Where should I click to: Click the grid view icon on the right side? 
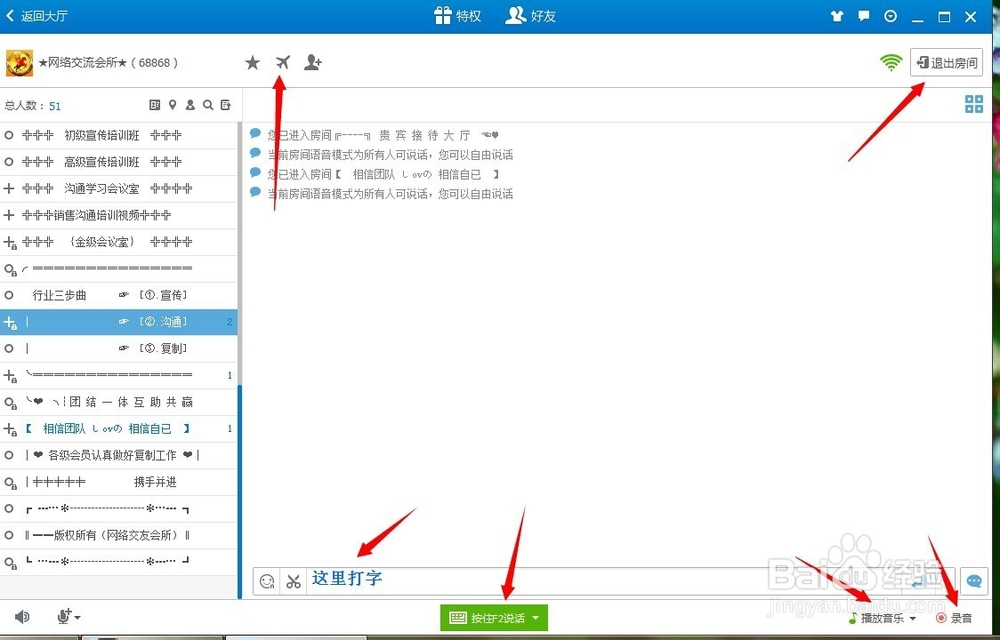[x=973, y=104]
